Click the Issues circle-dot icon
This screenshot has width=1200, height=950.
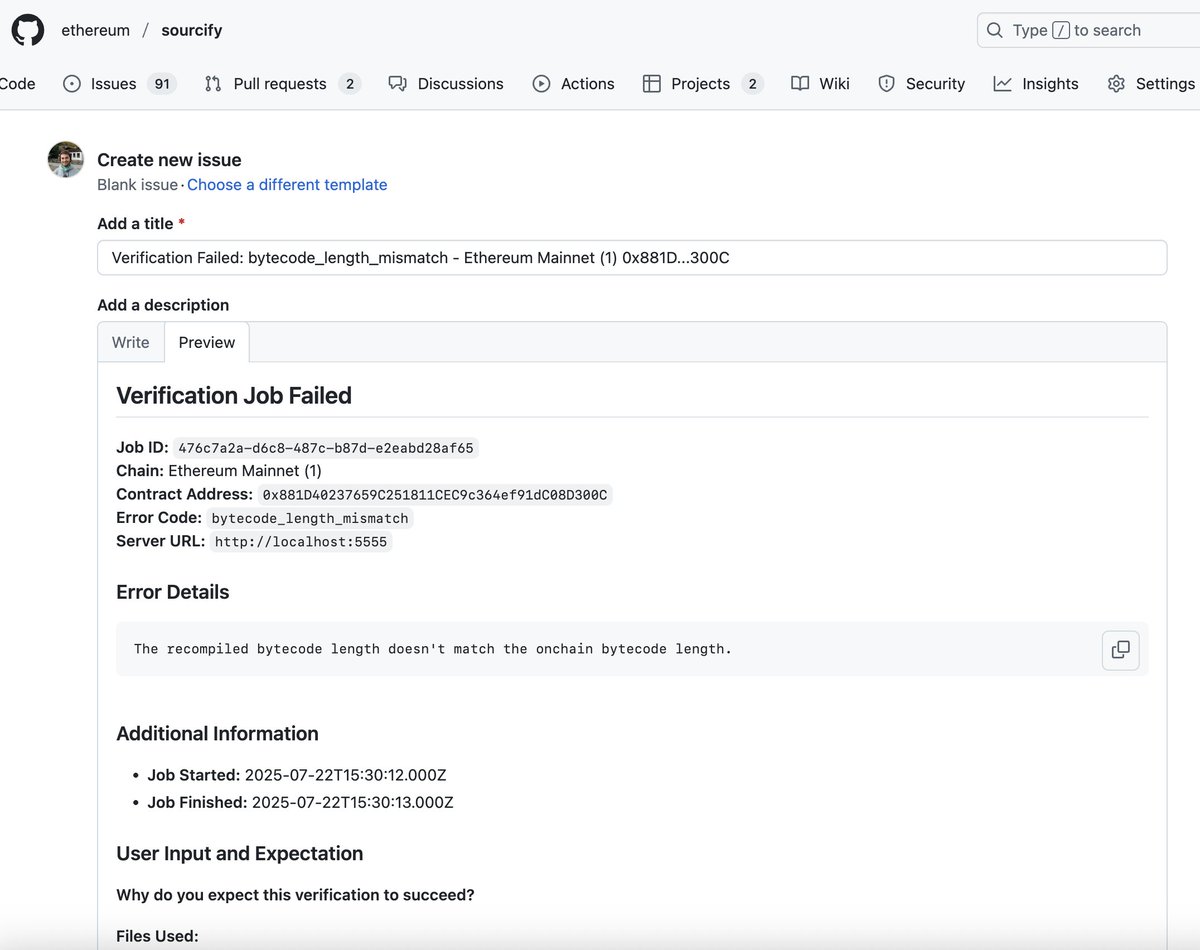[72, 84]
